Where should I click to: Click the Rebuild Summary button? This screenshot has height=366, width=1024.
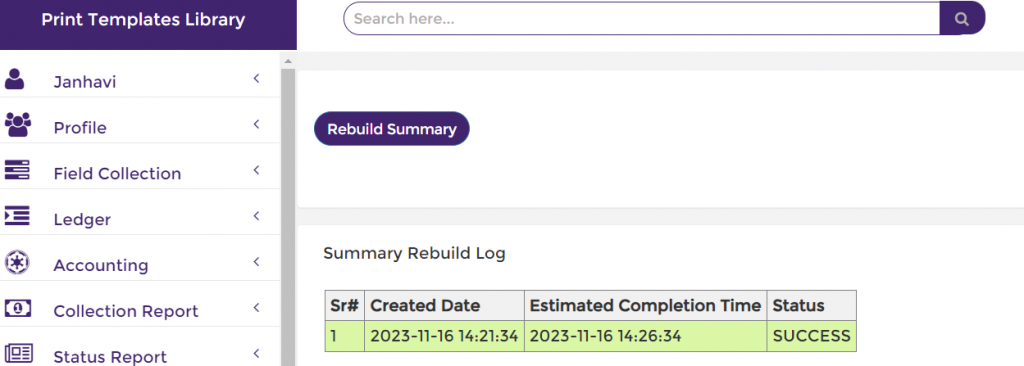[x=392, y=129]
